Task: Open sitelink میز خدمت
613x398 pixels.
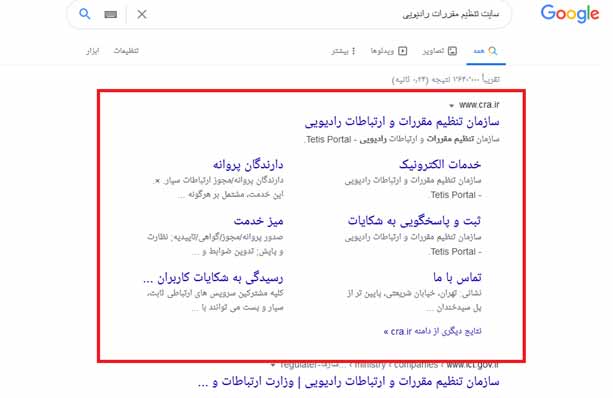Action: [x=258, y=221]
